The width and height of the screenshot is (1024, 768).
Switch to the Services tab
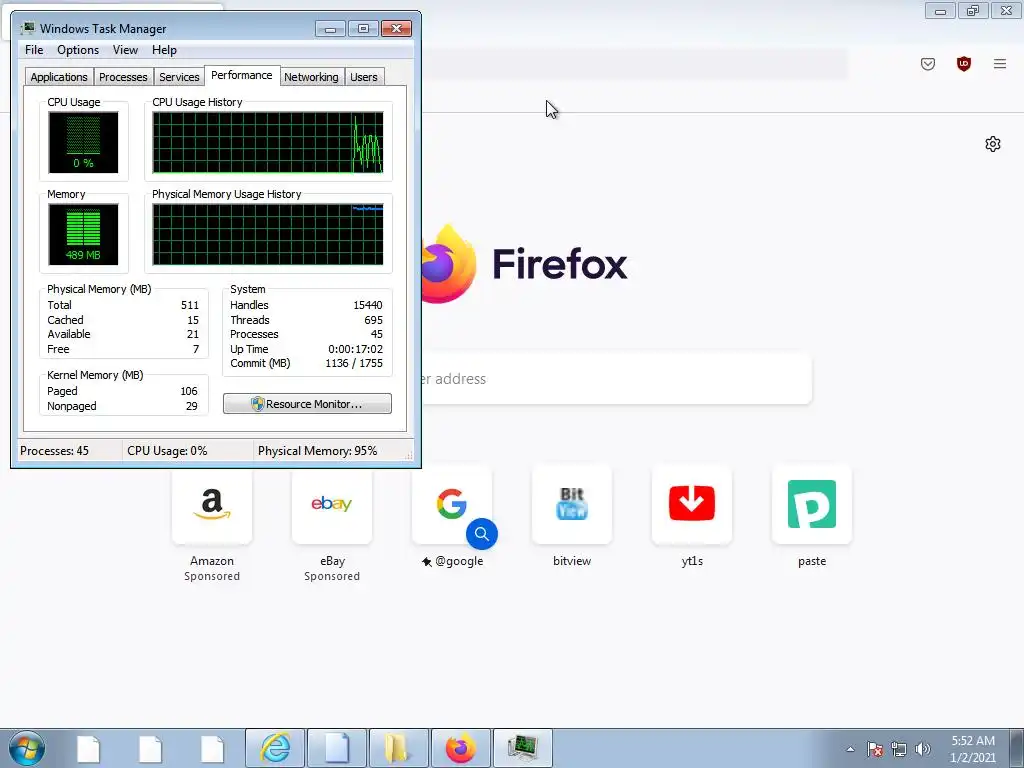(179, 77)
